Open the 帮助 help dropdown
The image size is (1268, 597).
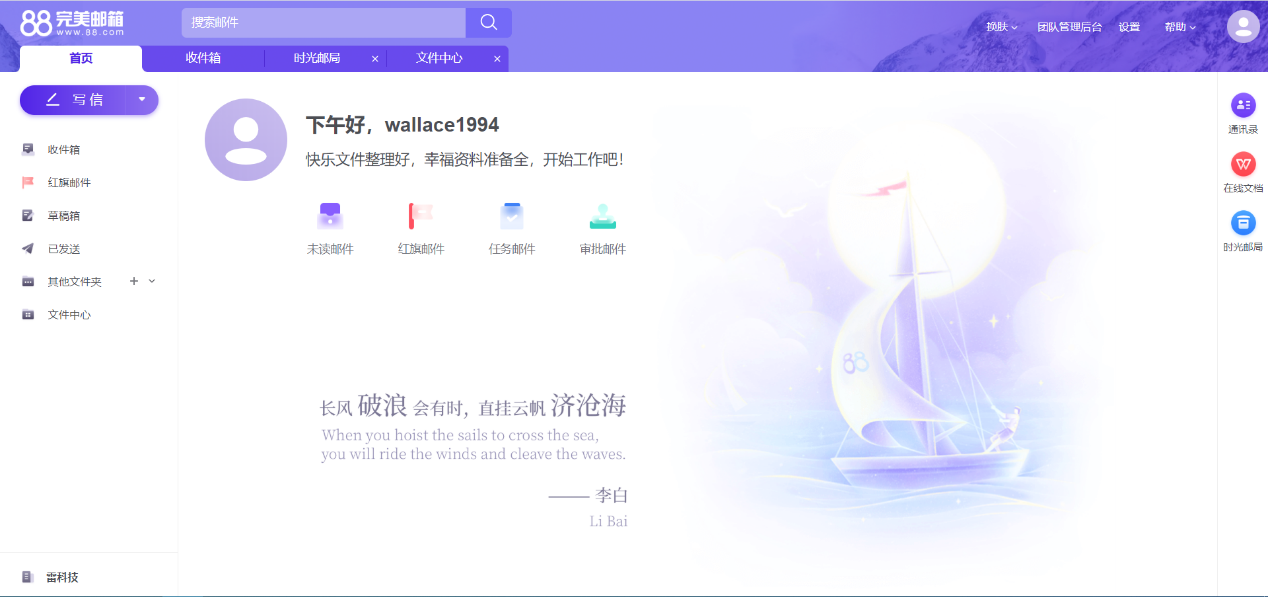tap(1180, 27)
